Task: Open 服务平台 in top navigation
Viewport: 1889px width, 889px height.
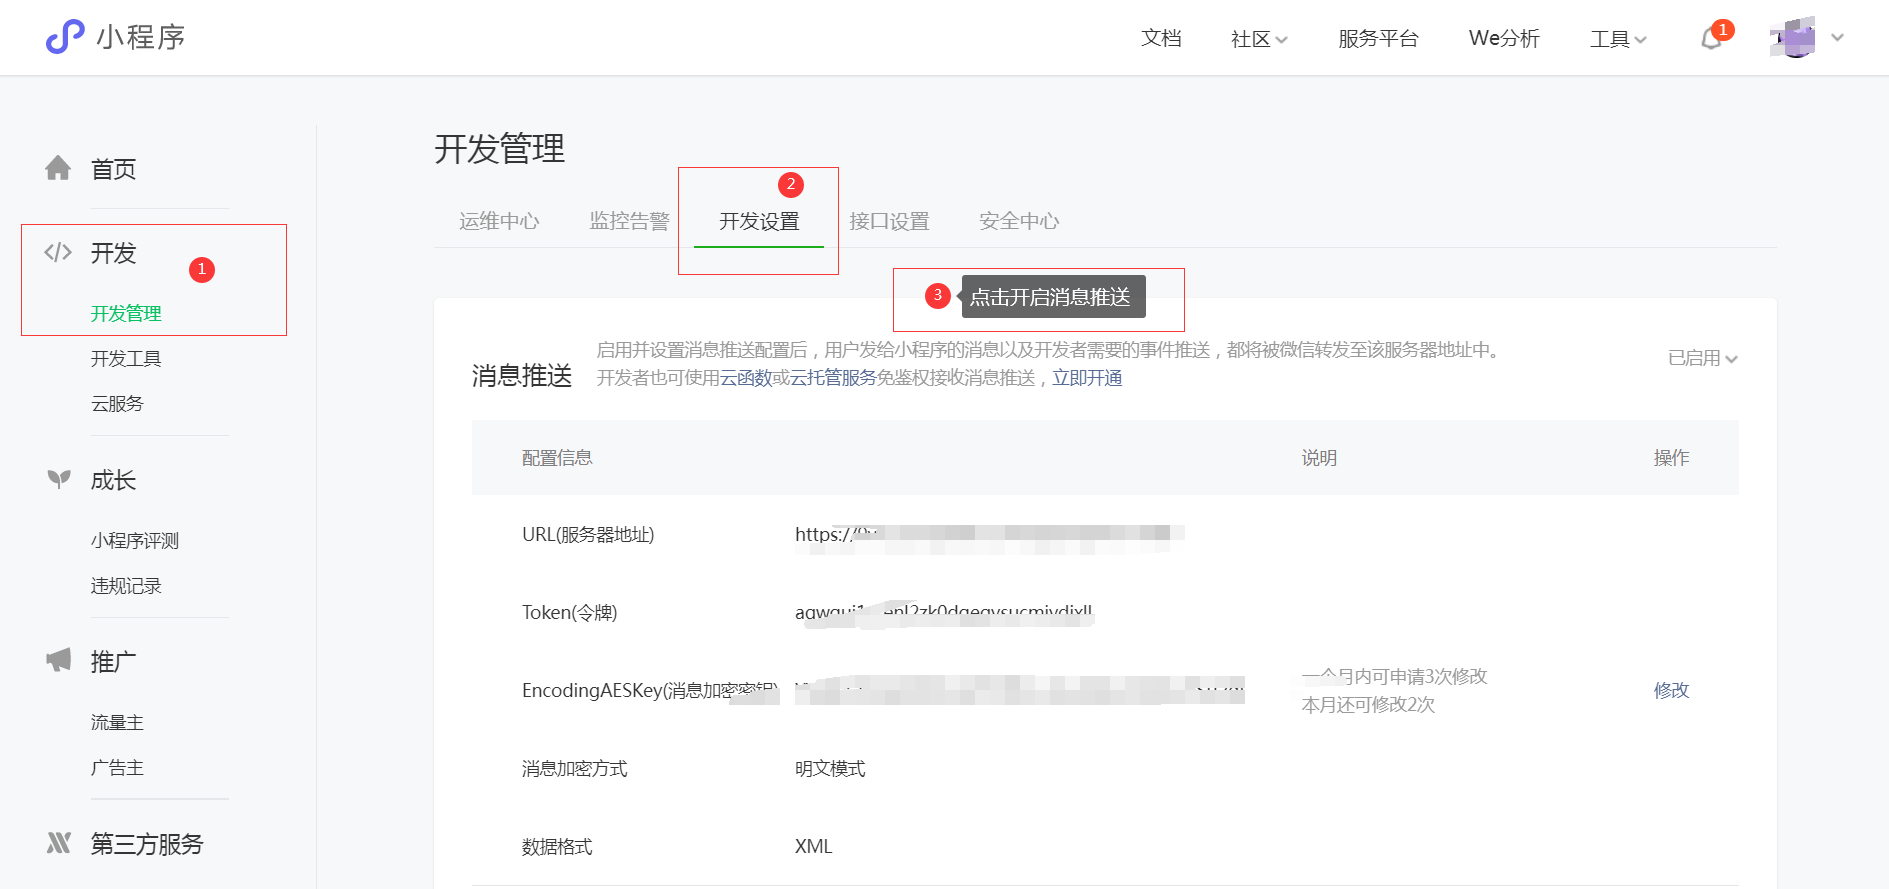Action: pos(1378,38)
